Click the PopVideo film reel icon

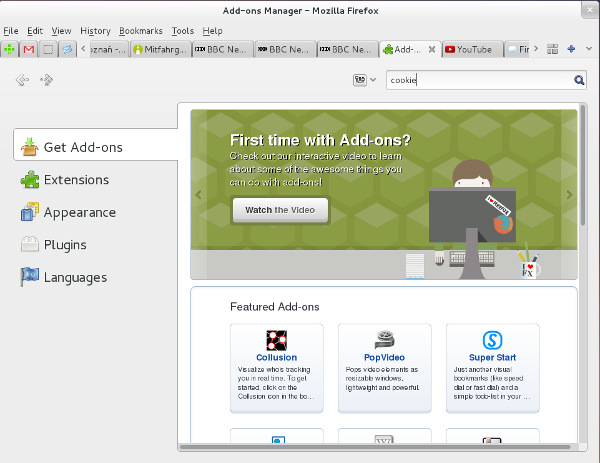(385, 340)
